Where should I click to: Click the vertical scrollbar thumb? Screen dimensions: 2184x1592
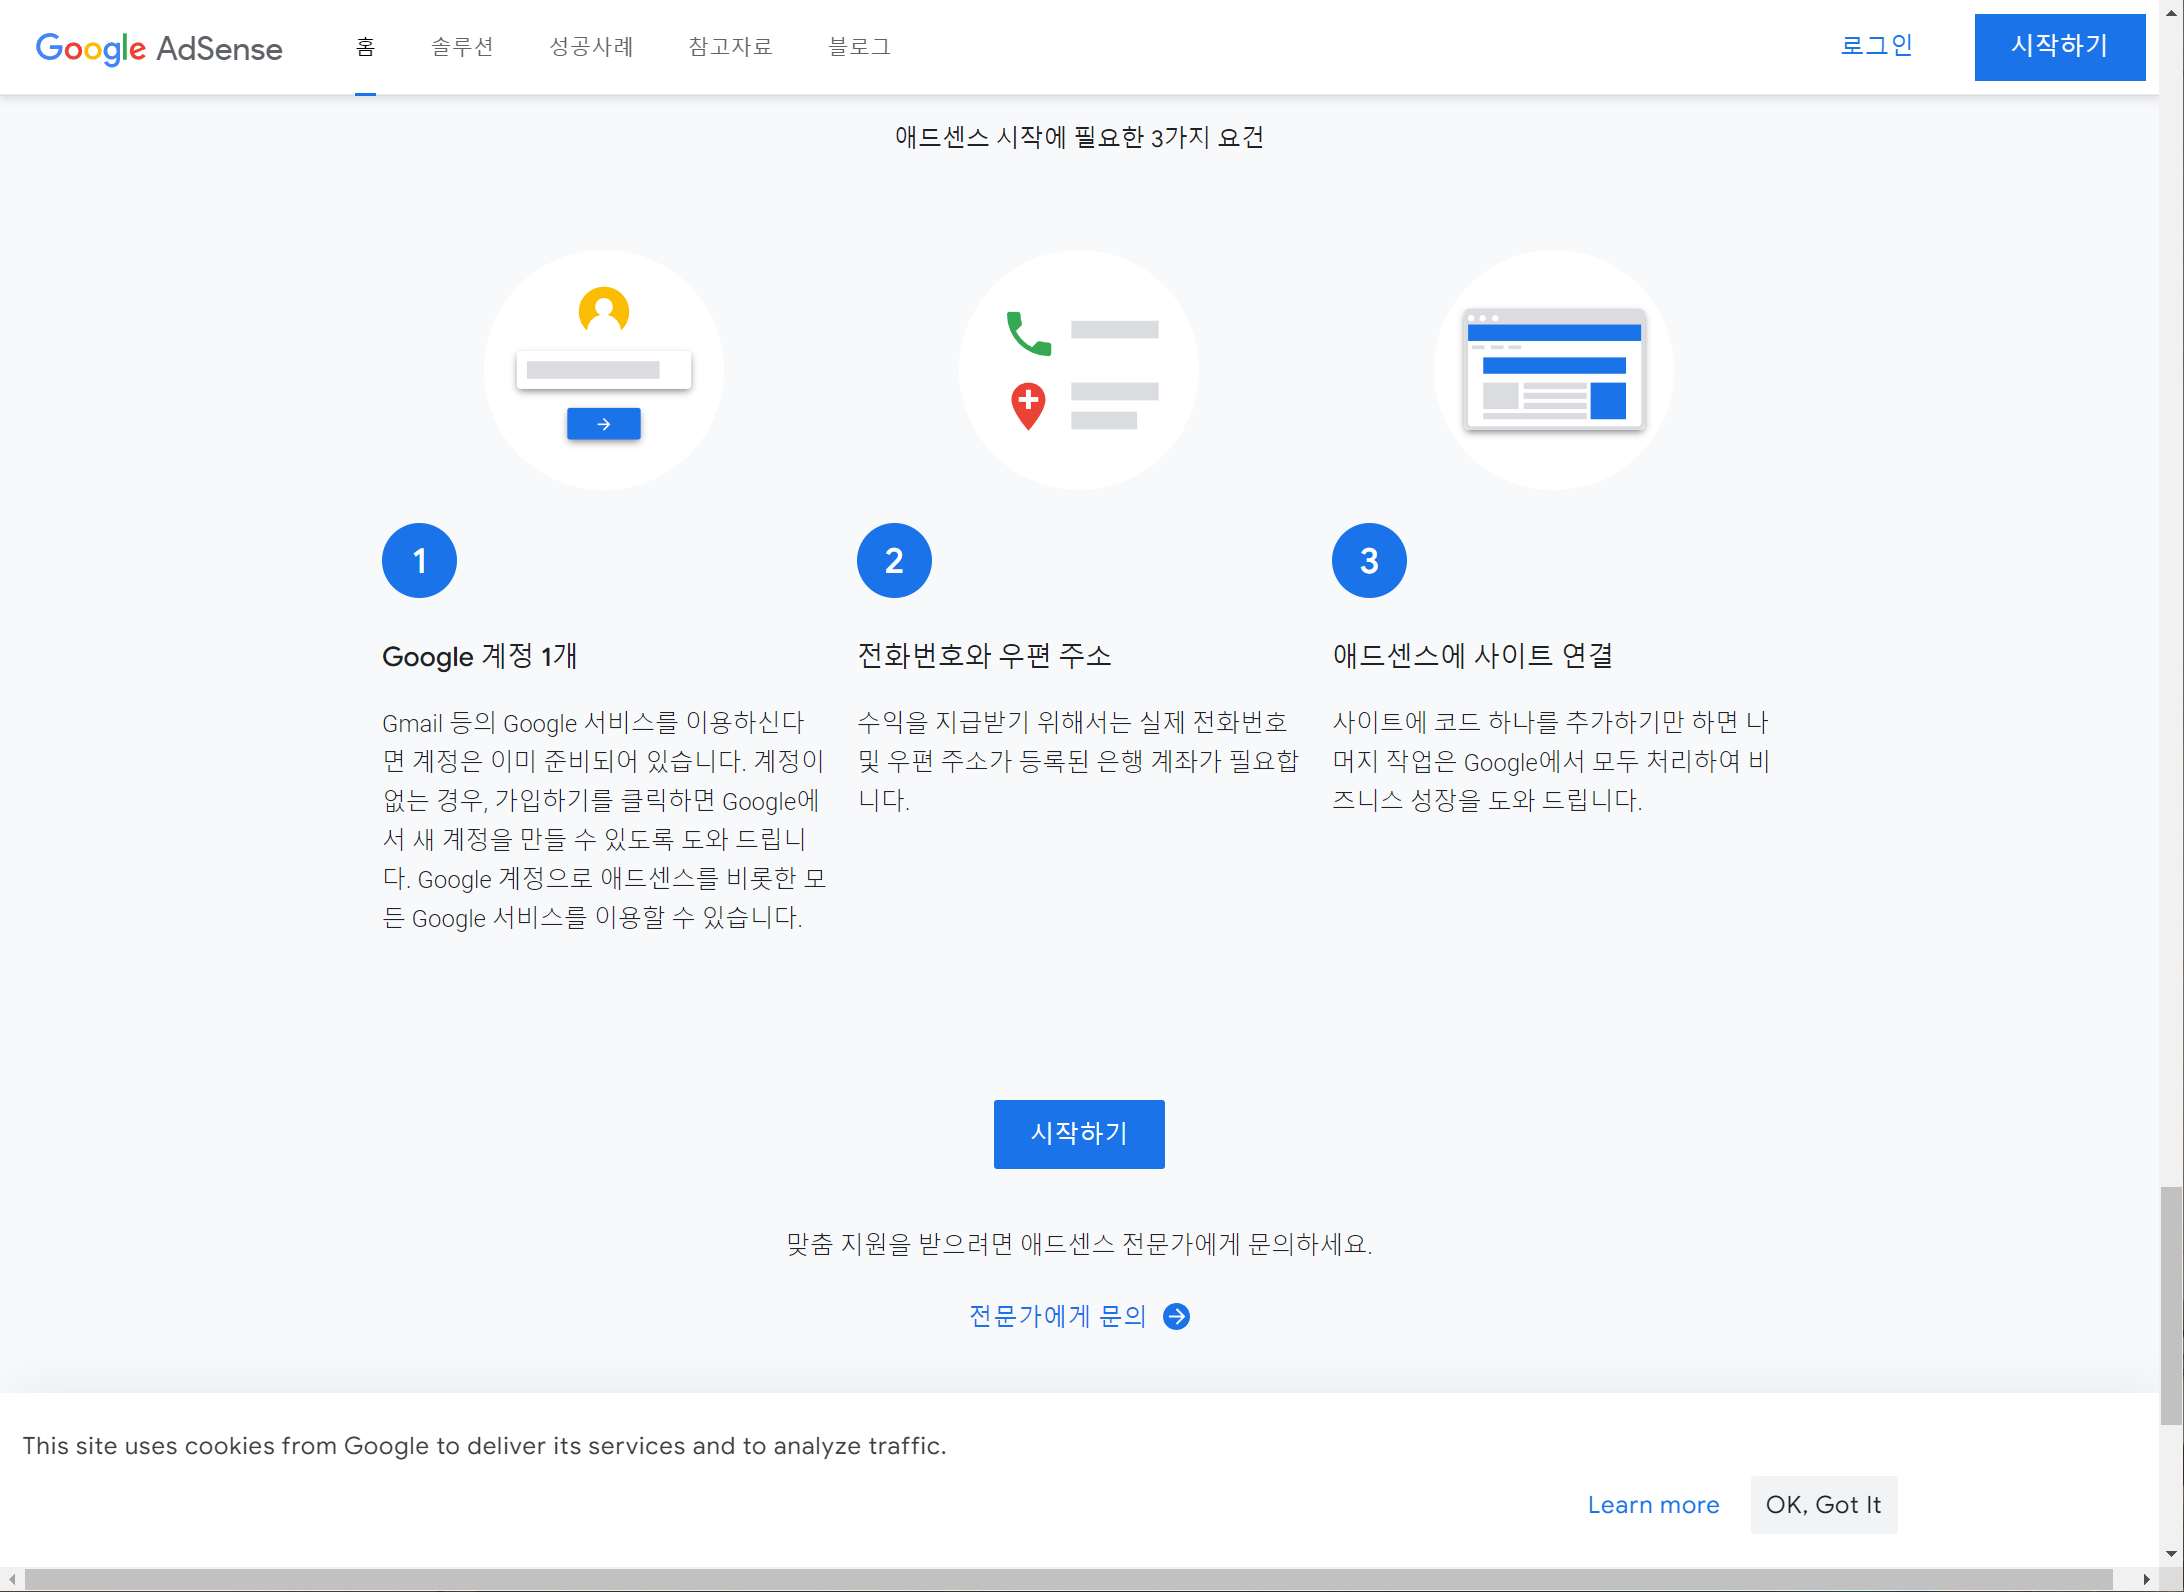2172,1305
